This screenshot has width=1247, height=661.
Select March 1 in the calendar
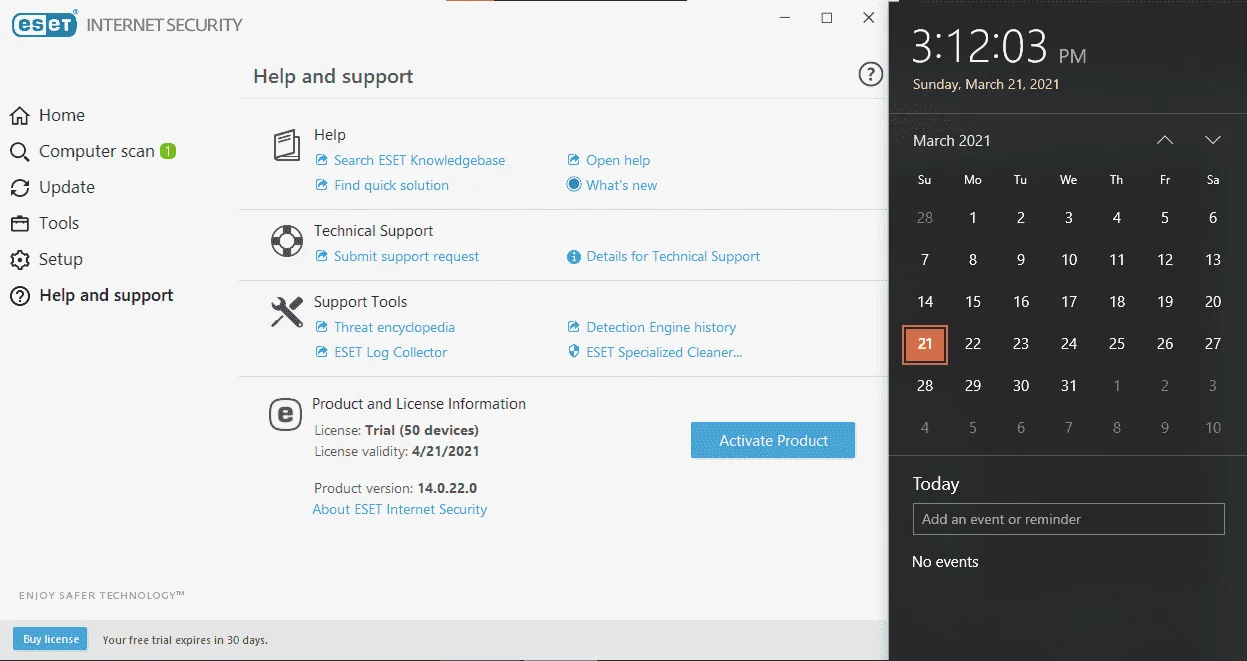pyautogui.click(x=973, y=218)
